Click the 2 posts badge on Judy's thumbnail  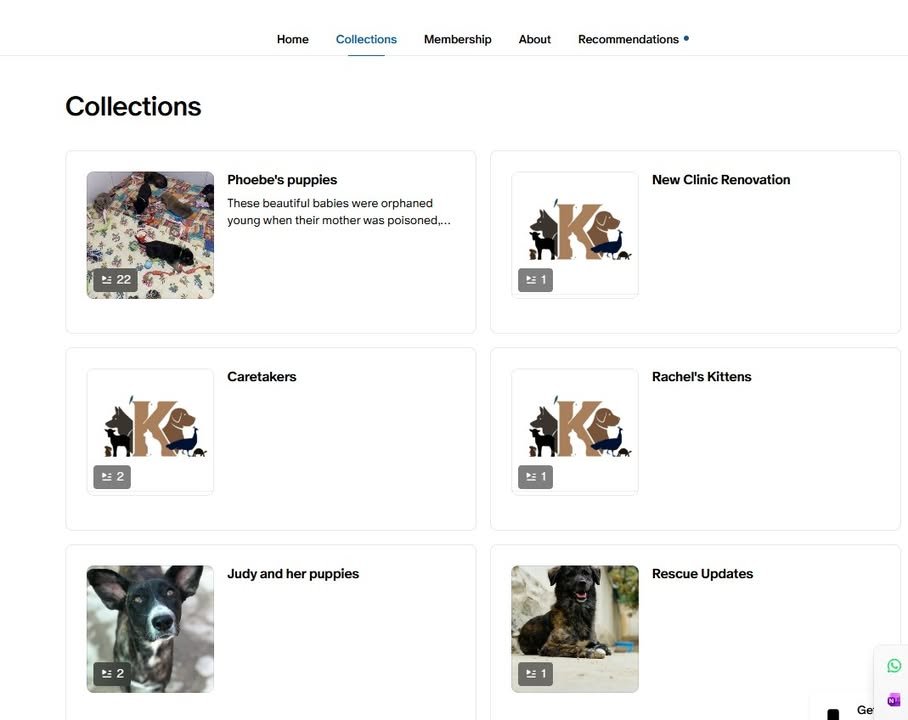click(x=112, y=674)
